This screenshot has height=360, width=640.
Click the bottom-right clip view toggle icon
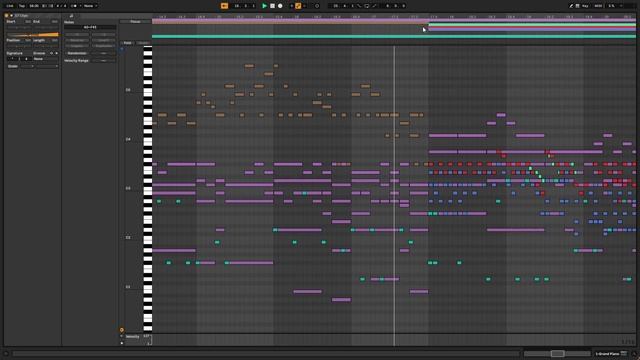tap(633, 353)
